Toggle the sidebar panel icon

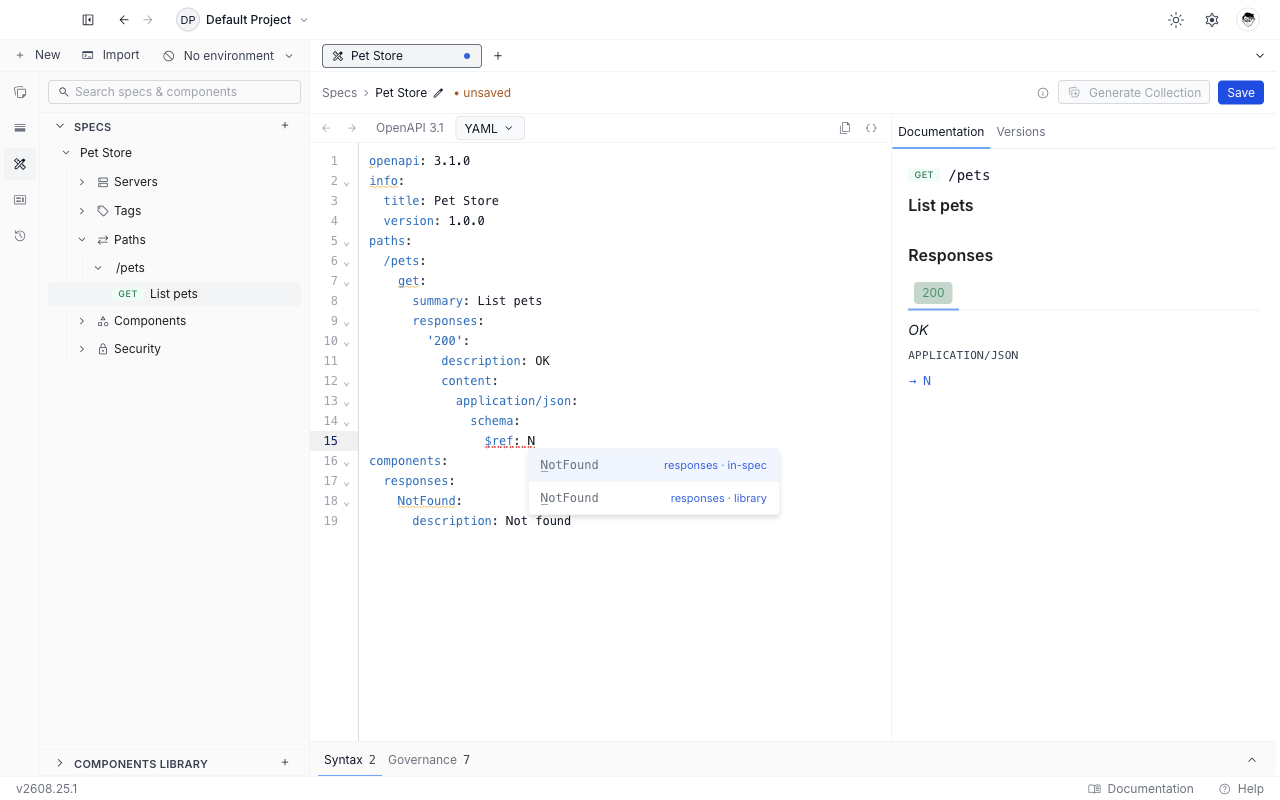point(88,20)
